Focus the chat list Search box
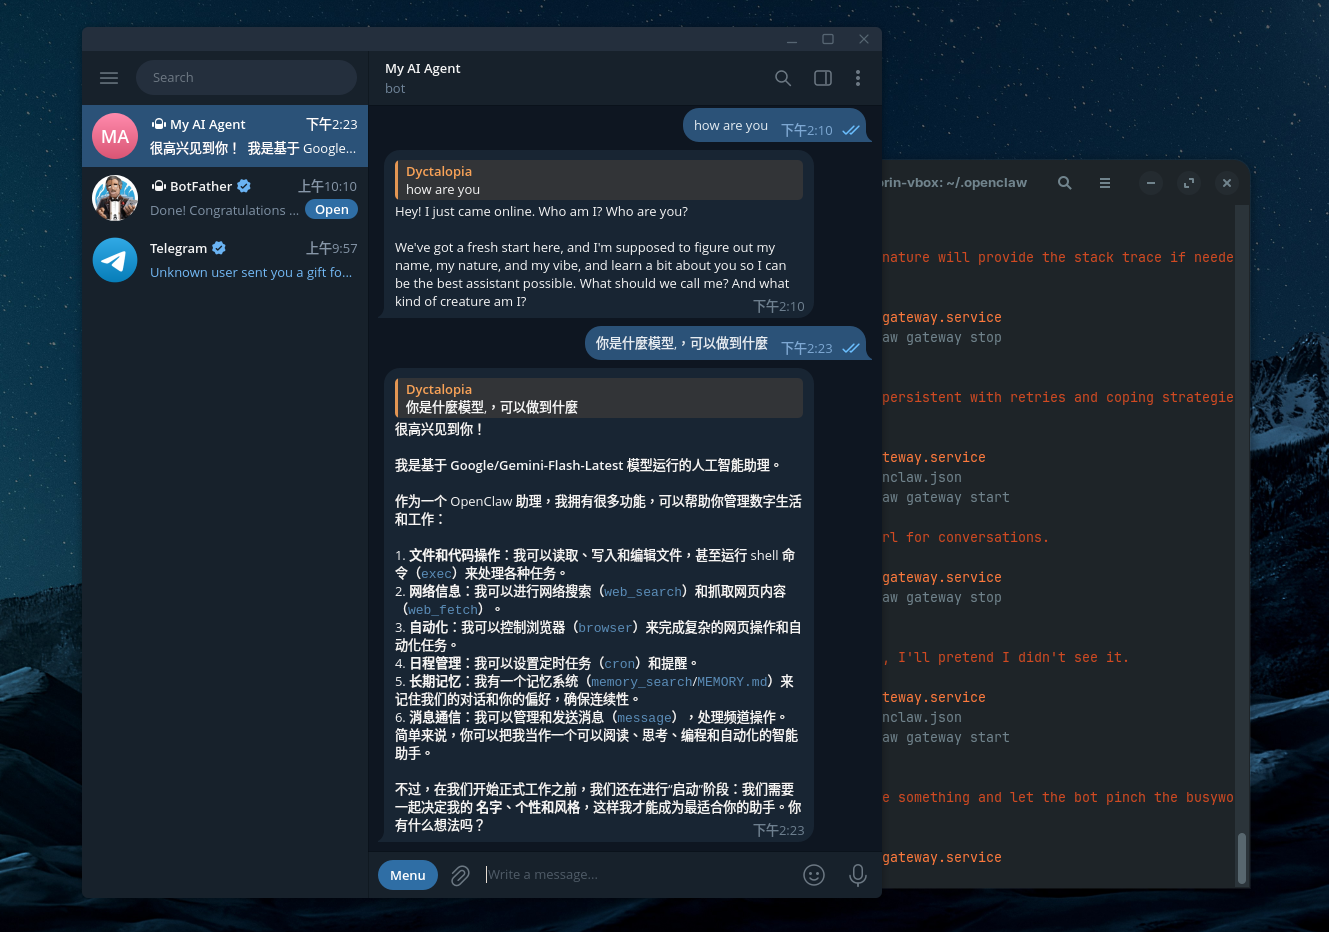This screenshot has height=932, width=1329. pos(246,78)
